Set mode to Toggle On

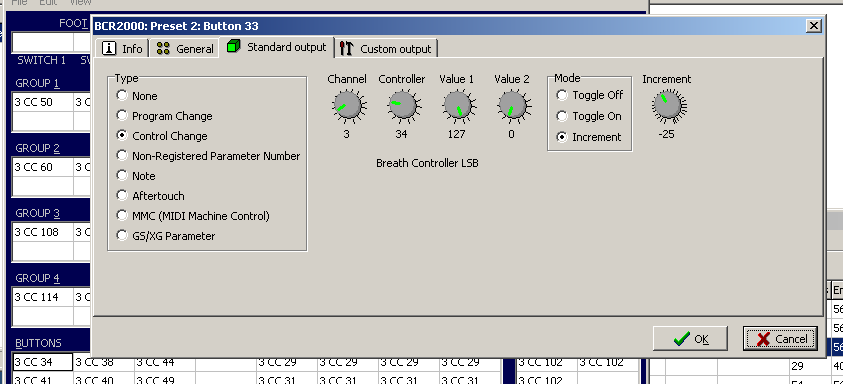pyautogui.click(x=589, y=116)
